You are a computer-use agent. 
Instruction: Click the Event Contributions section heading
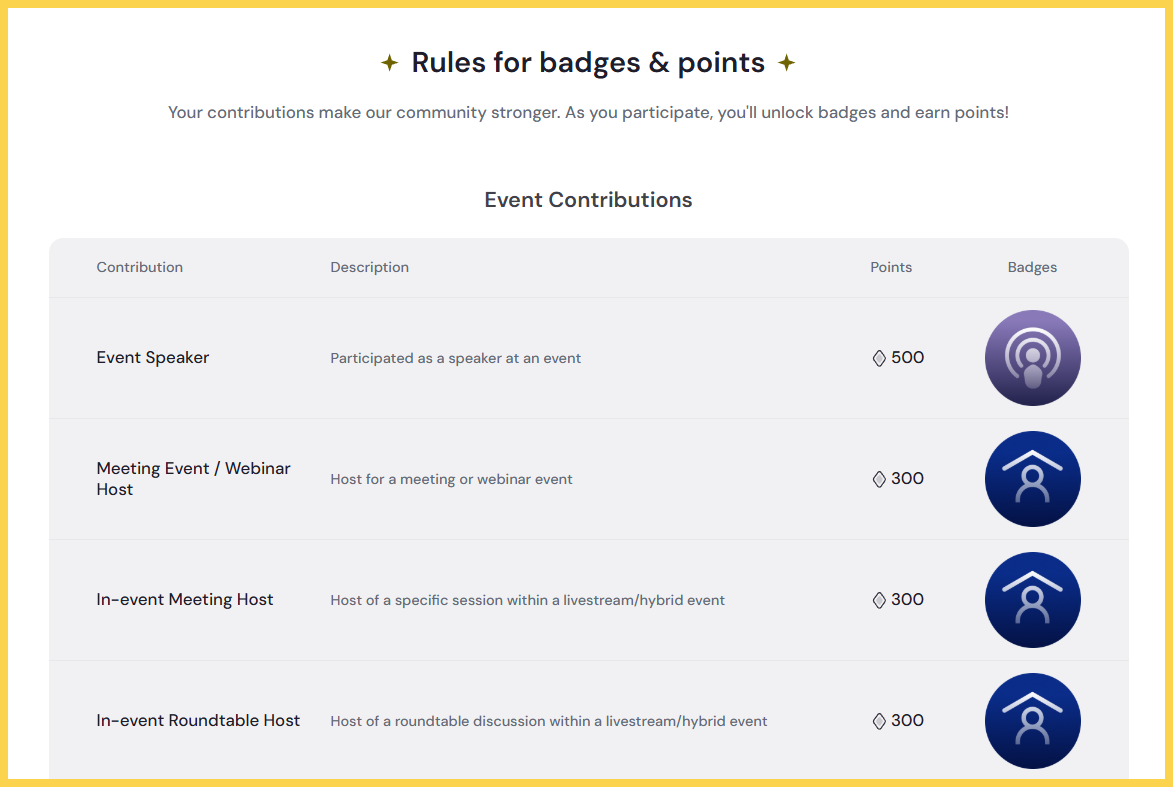pos(588,200)
